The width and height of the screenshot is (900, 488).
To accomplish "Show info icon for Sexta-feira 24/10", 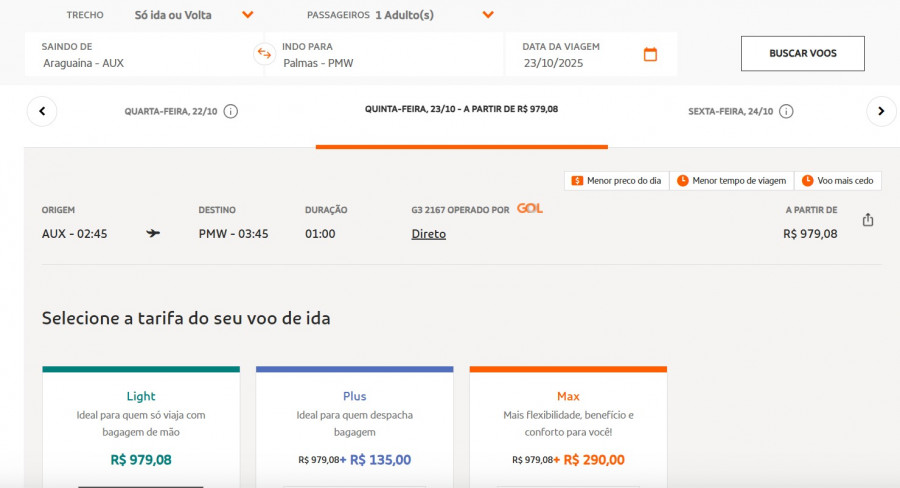I will click(x=786, y=111).
